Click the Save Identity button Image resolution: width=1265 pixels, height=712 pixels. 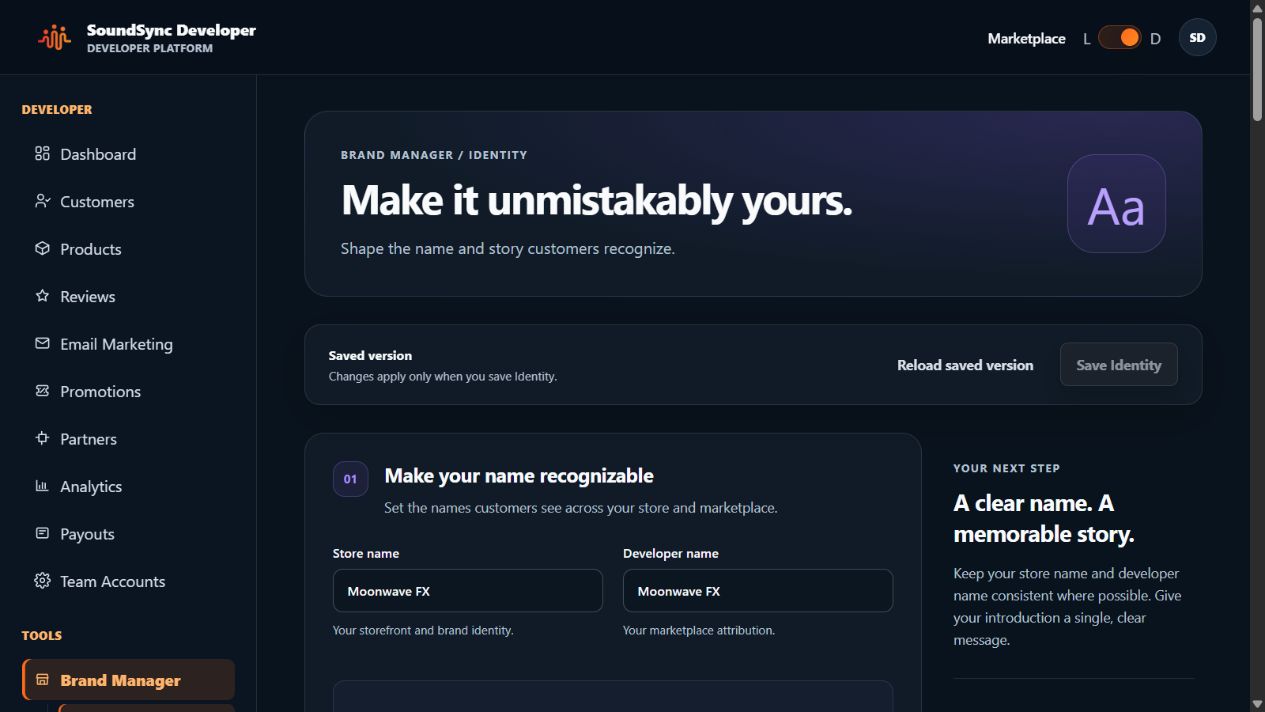1118,365
